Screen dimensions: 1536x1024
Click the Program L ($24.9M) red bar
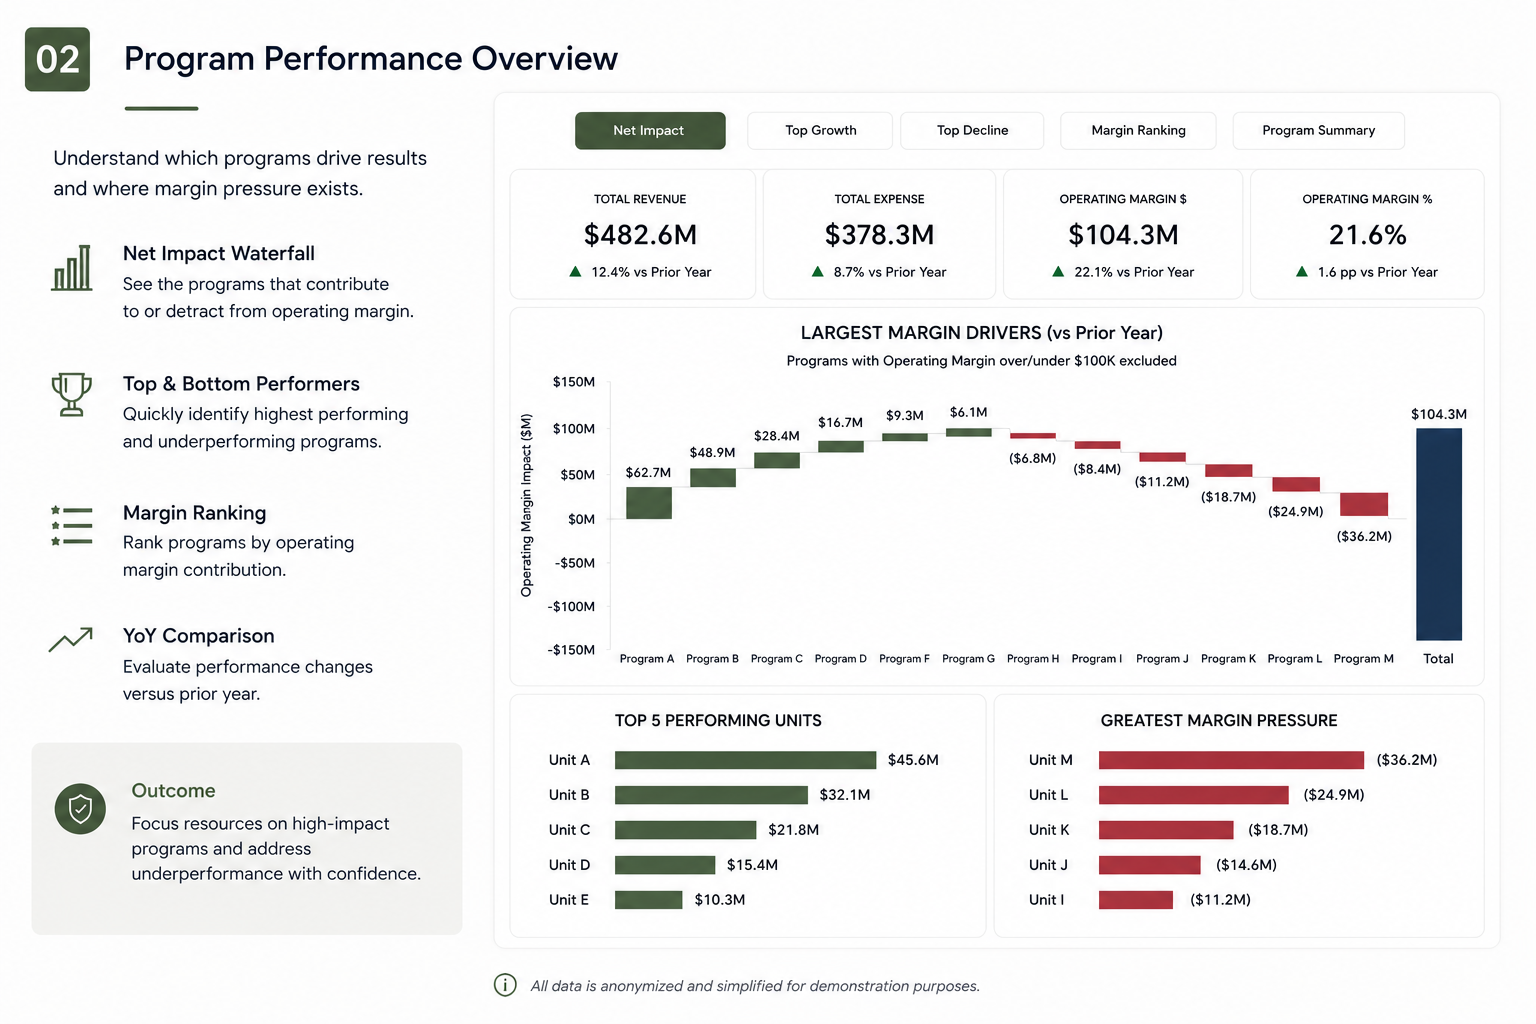[x=1296, y=484]
